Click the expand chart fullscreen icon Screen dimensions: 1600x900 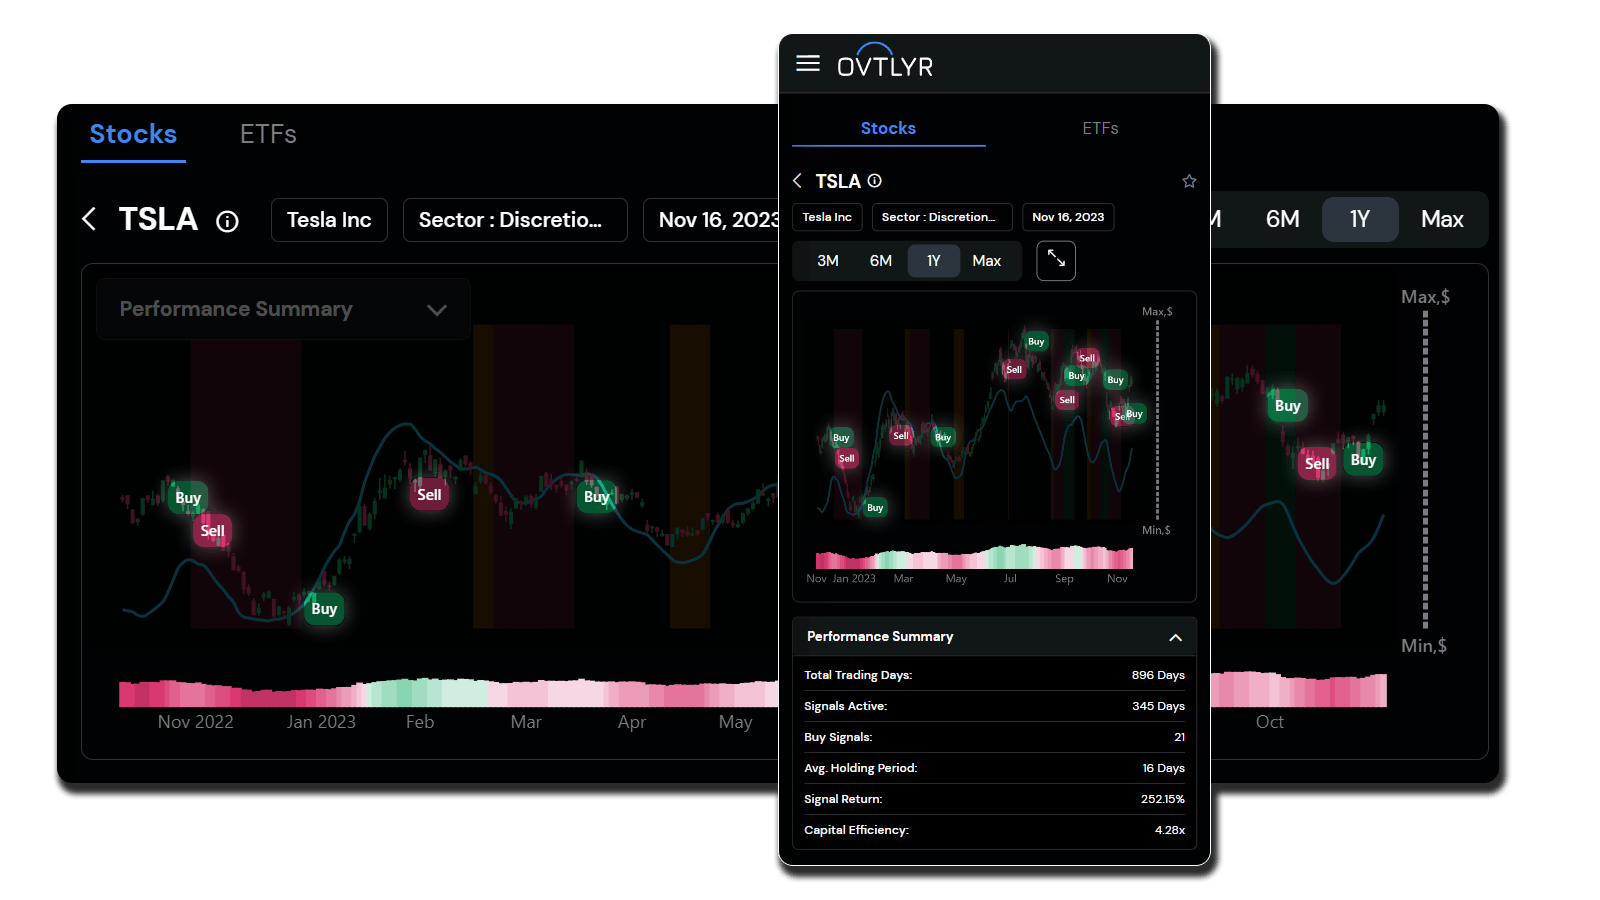(x=1056, y=261)
